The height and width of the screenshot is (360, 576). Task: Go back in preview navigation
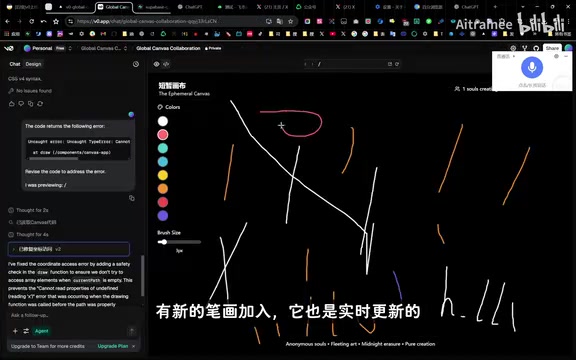coord(305,64)
